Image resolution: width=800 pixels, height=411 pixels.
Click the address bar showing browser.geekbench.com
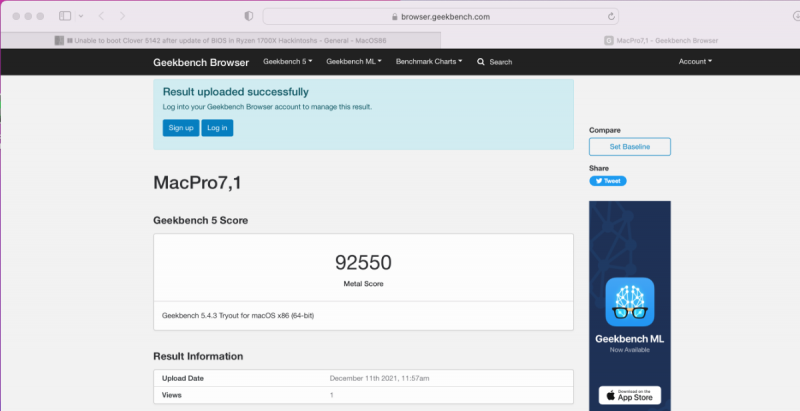click(x=440, y=16)
